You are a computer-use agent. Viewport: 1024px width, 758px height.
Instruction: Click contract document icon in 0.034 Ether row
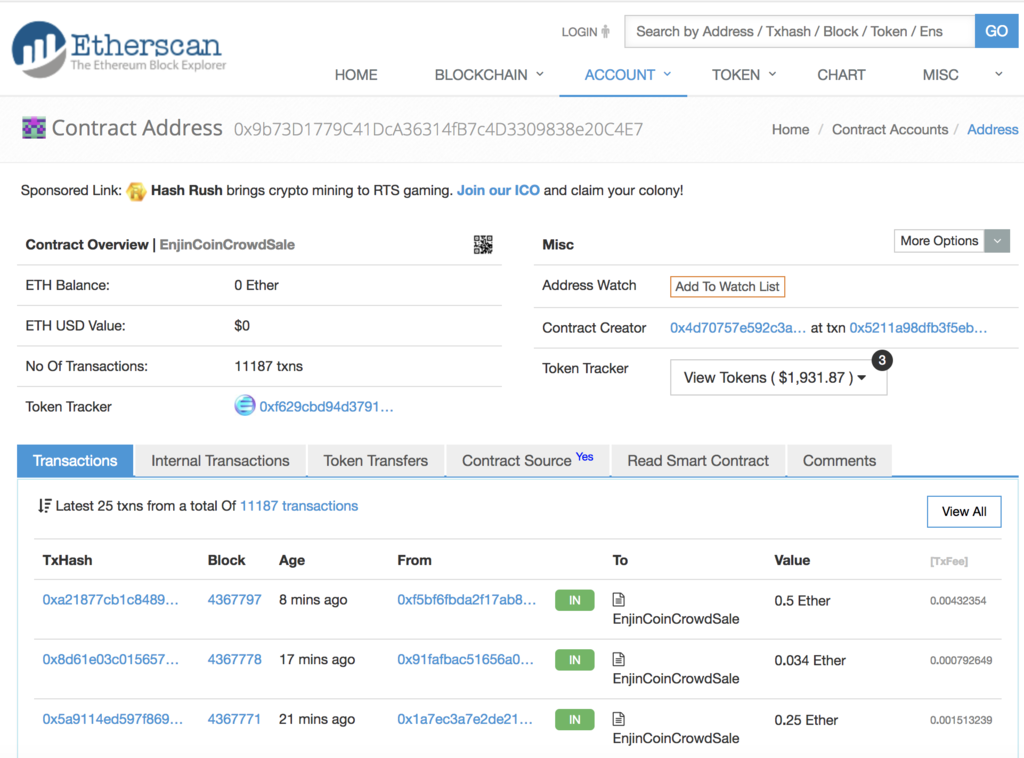618,659
